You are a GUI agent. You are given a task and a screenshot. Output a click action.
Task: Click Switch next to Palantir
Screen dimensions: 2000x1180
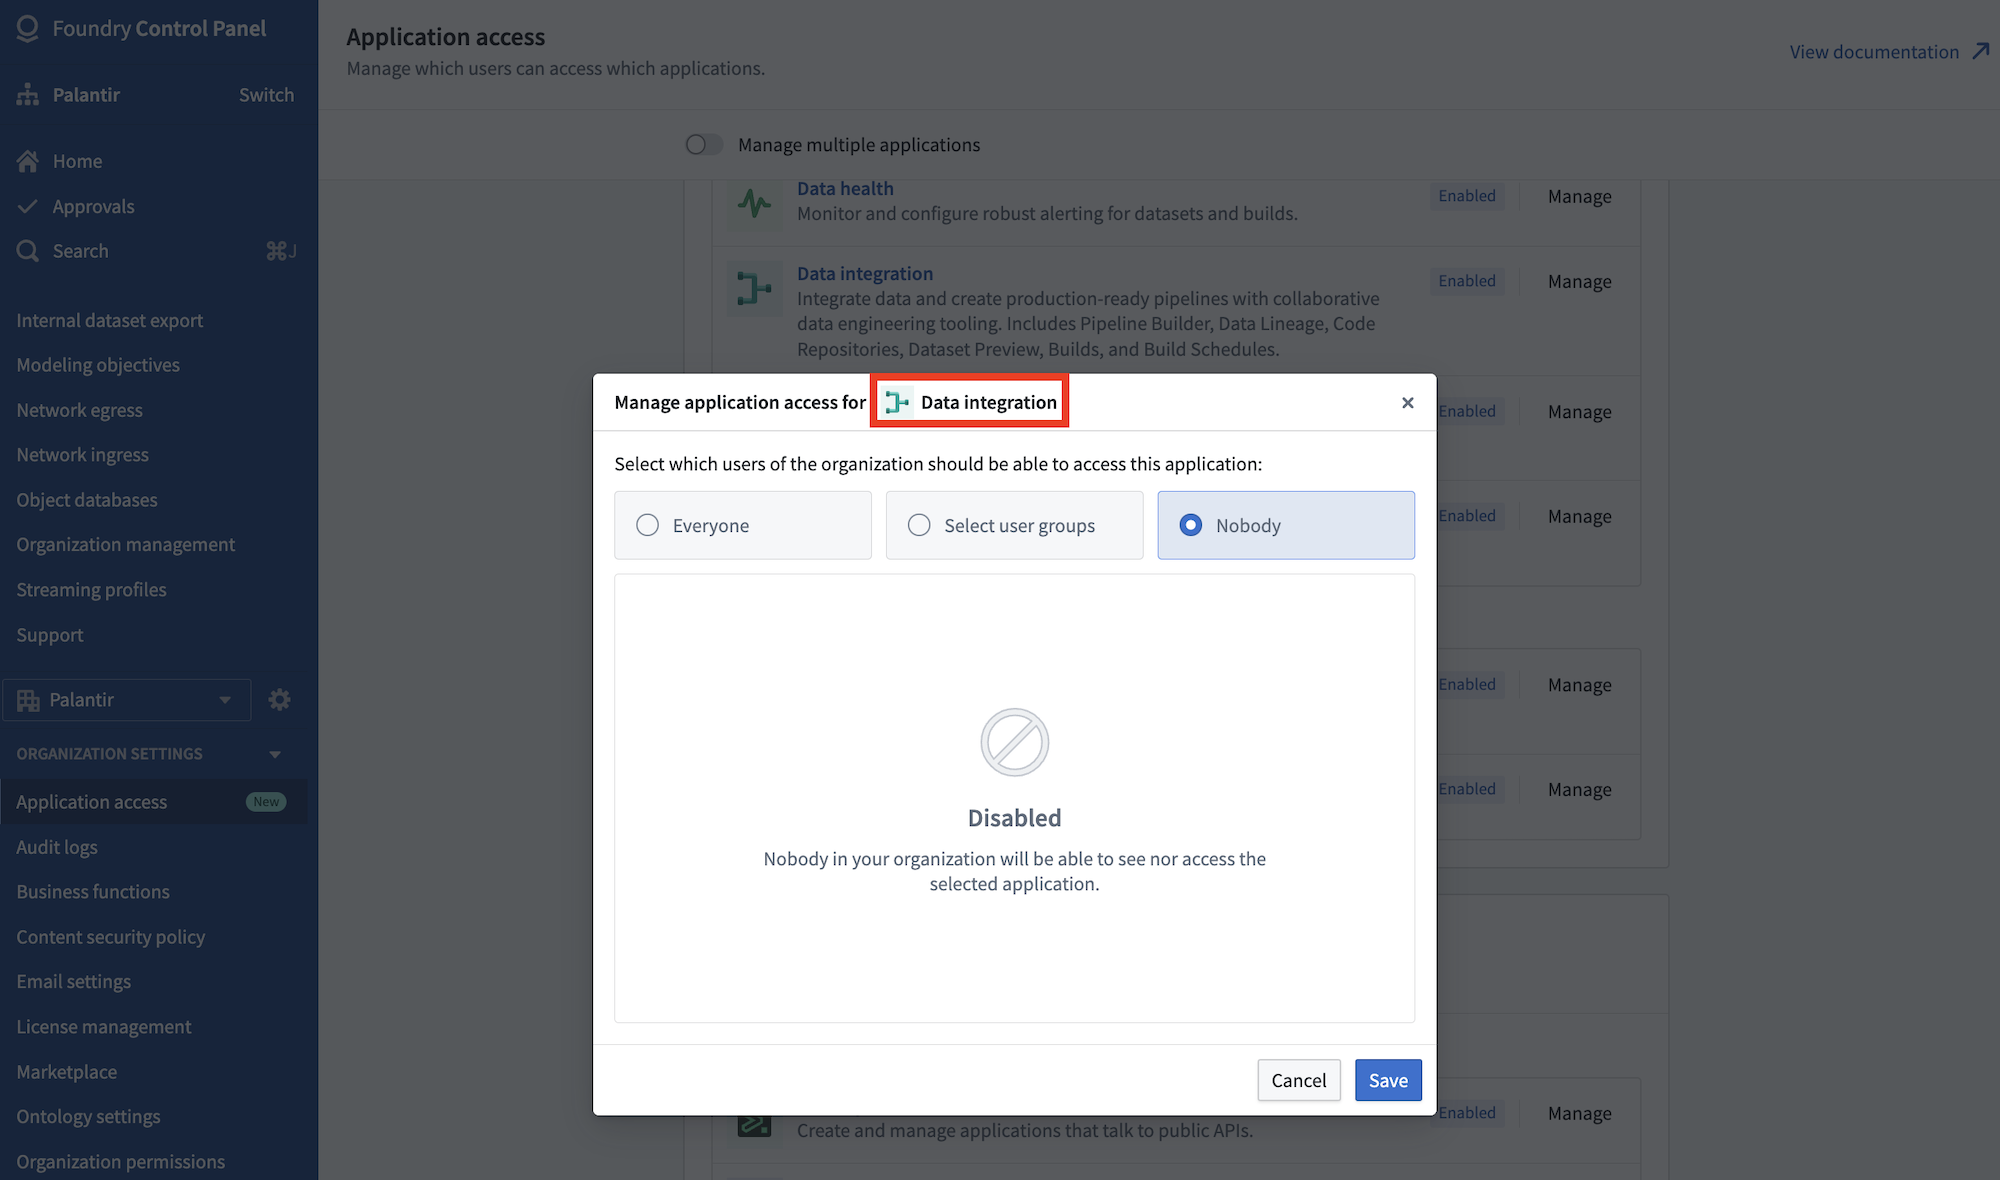click(266, 95)
